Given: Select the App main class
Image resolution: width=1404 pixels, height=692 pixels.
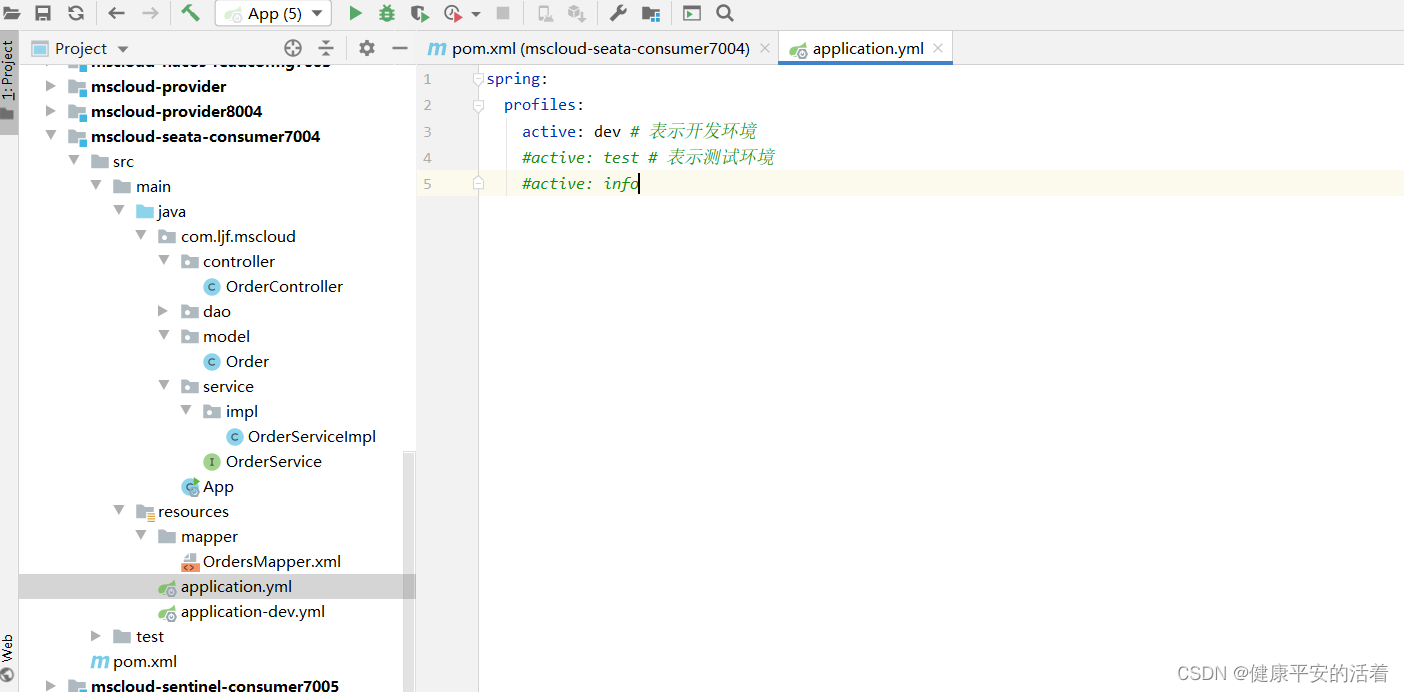Looking at the screenshot, I should (x=208, y=487).
